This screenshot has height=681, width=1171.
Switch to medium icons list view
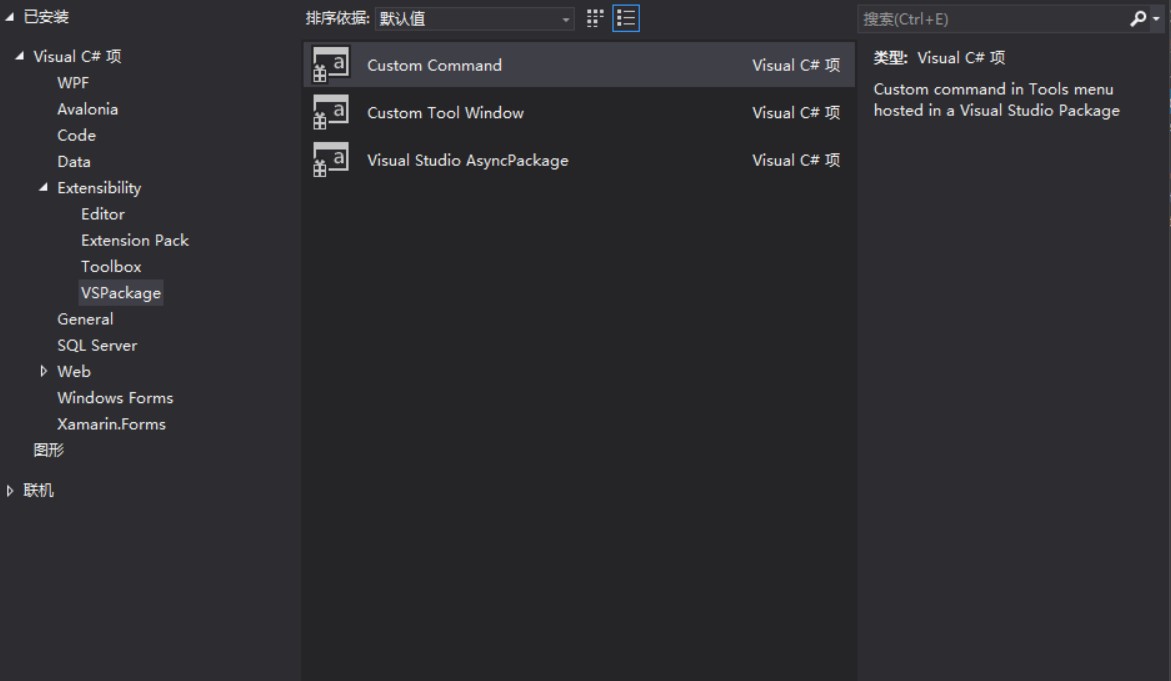(x=626, y=19)
